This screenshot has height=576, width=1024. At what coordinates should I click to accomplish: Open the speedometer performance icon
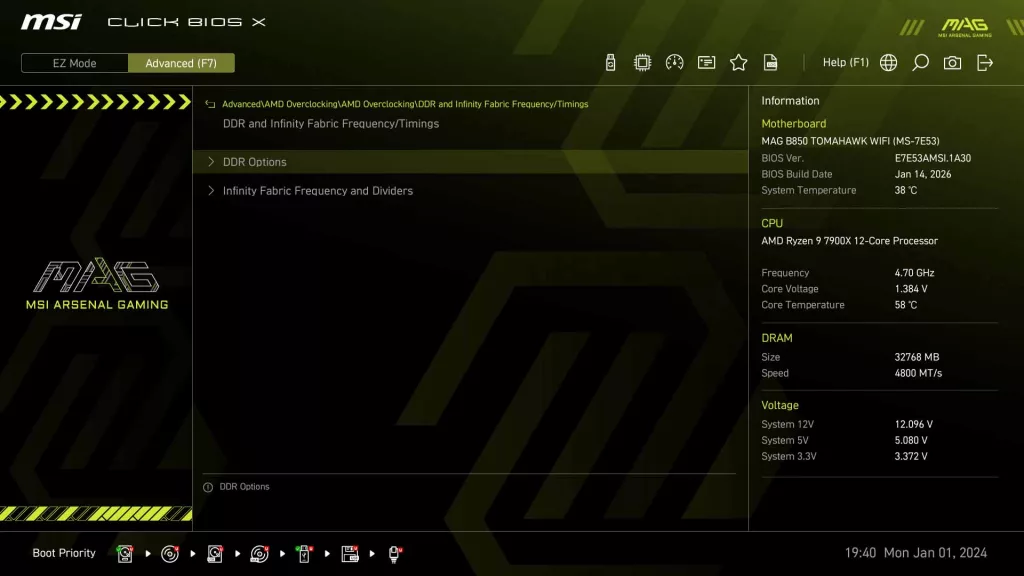click(674, 63)
